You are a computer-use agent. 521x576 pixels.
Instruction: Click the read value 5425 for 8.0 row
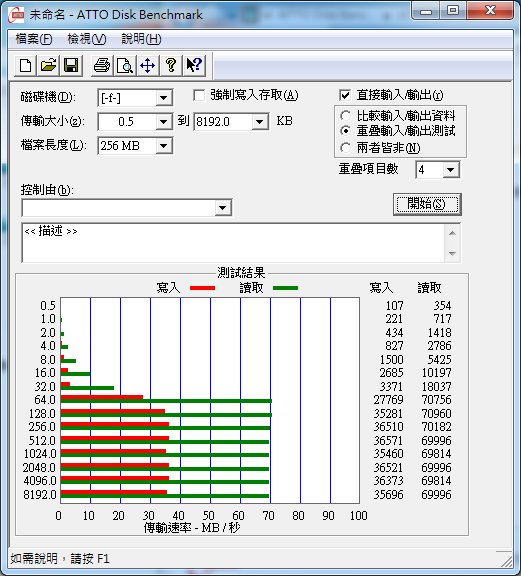[x=439, y=359]
